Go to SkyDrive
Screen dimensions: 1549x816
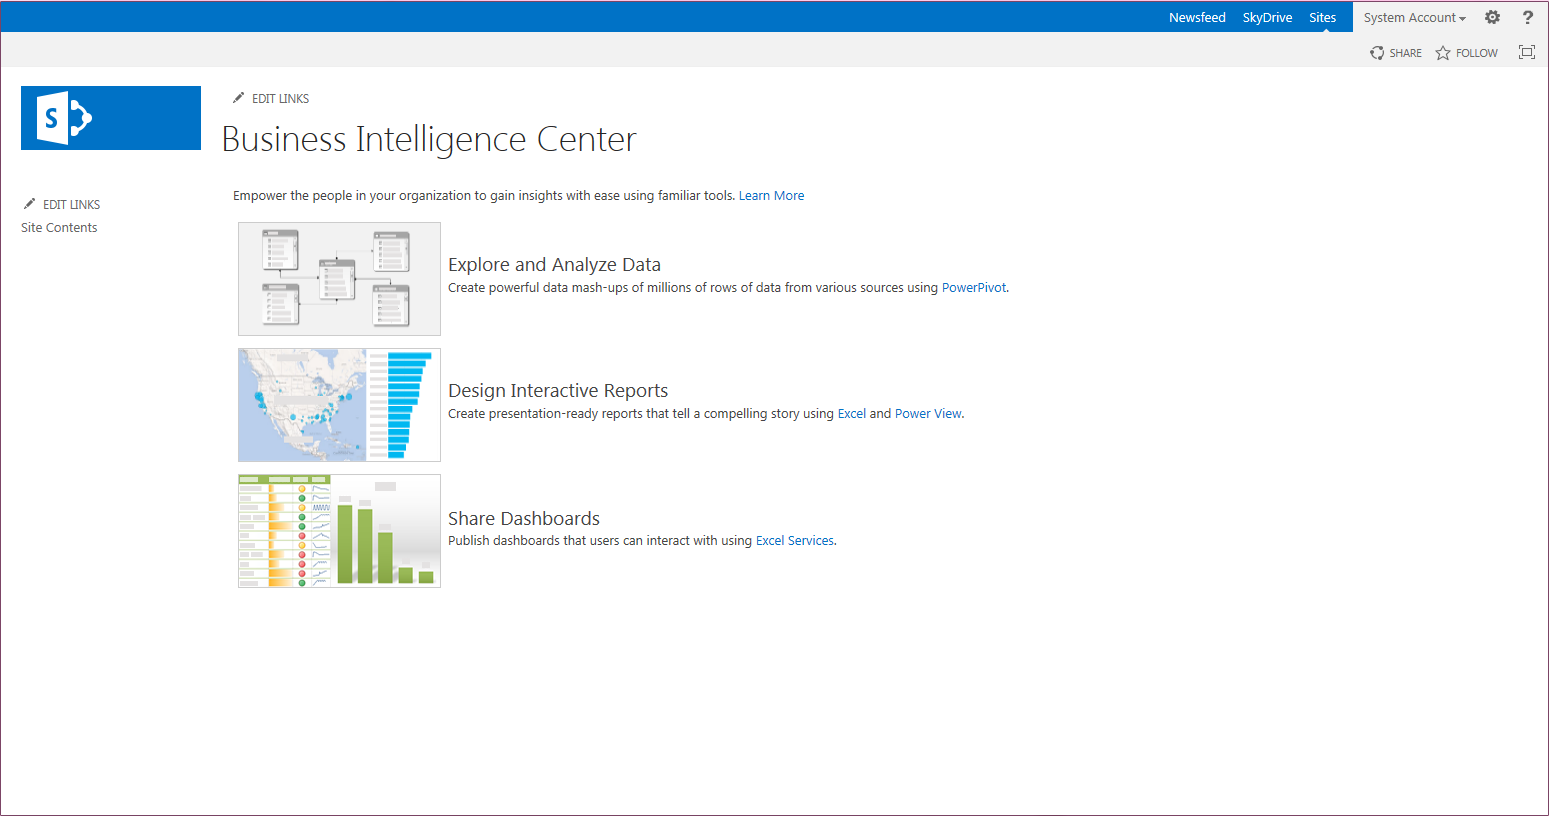[1267, 17]
